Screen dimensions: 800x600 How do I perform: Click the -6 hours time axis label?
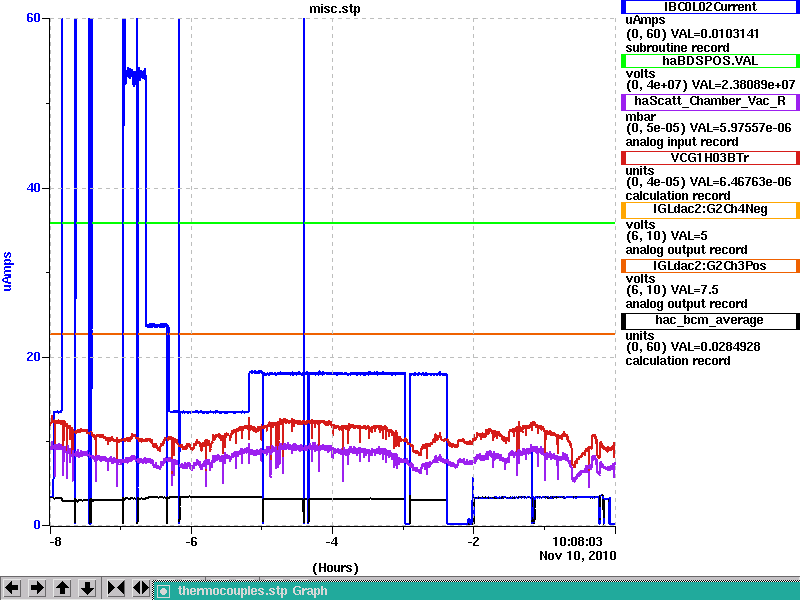pos(191,541)
